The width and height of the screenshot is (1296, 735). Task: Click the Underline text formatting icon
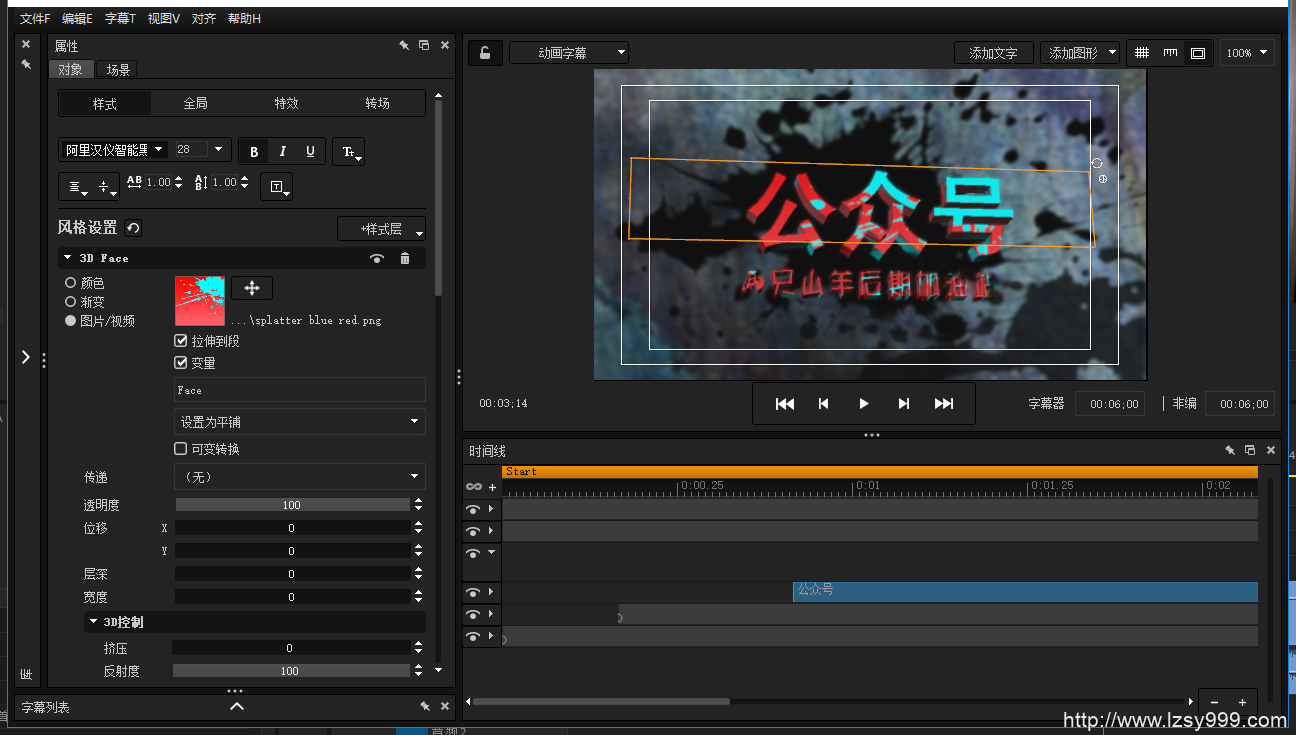310,152
